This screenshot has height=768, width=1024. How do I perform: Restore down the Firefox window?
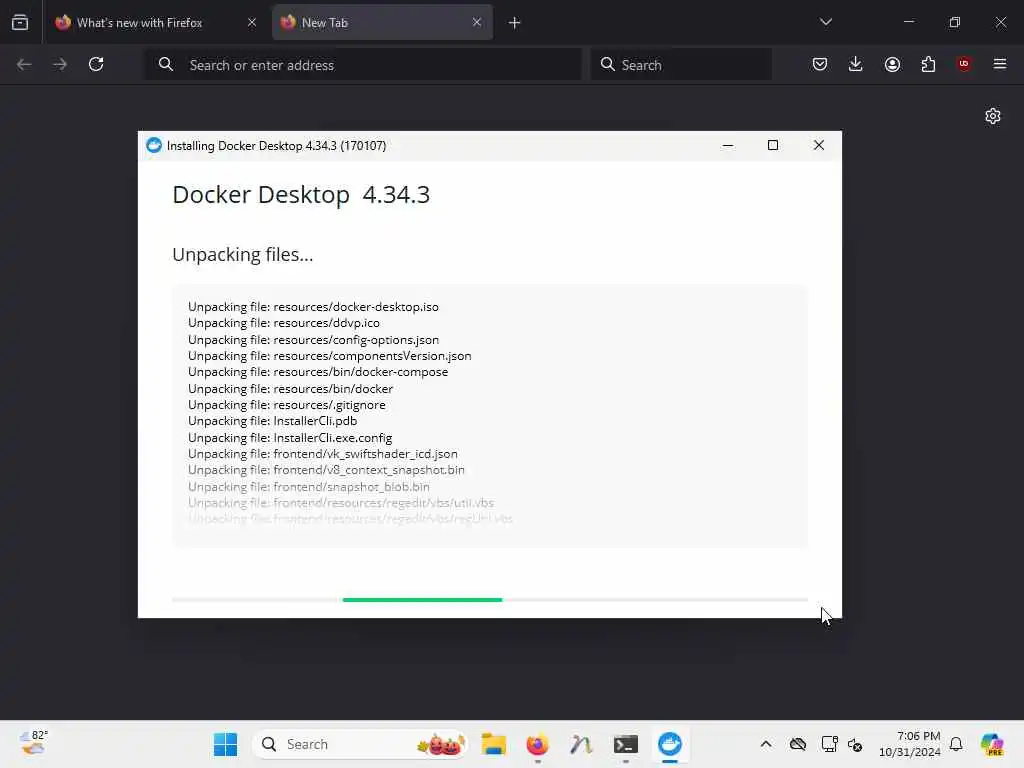955,22
